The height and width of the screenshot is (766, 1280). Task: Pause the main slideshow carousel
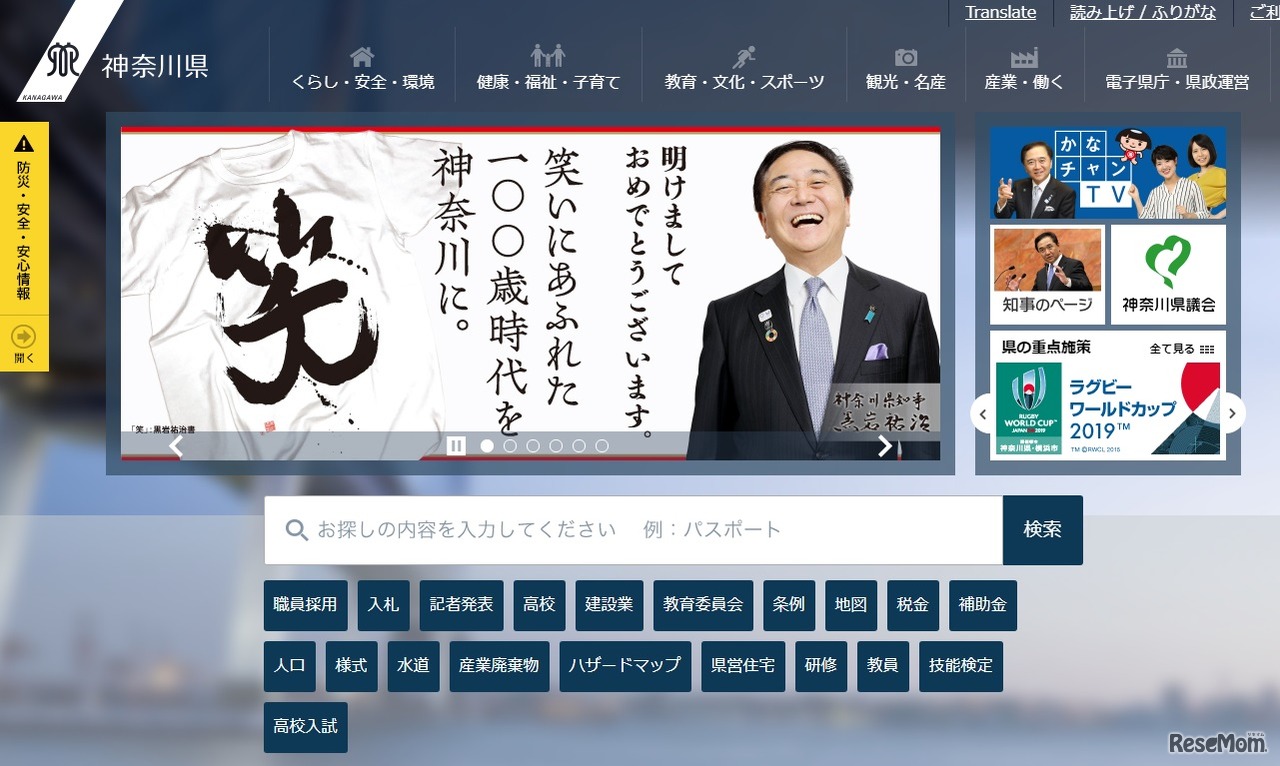456,446
